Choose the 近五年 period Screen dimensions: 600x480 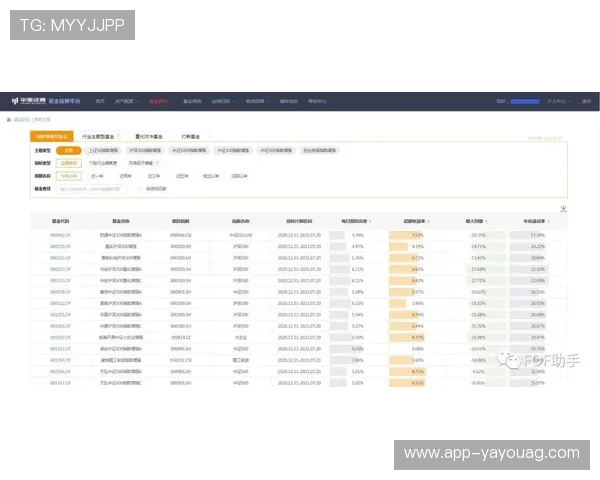tap(182, 176)
